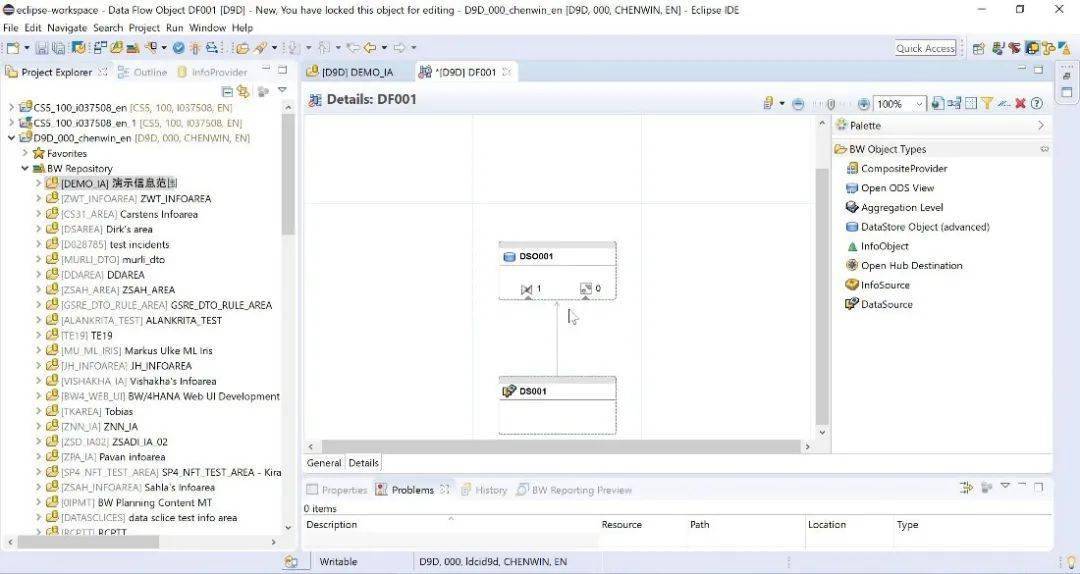Click the red X delete icon
Viewport: 1080px width, 574px height.
[1020, 103]
